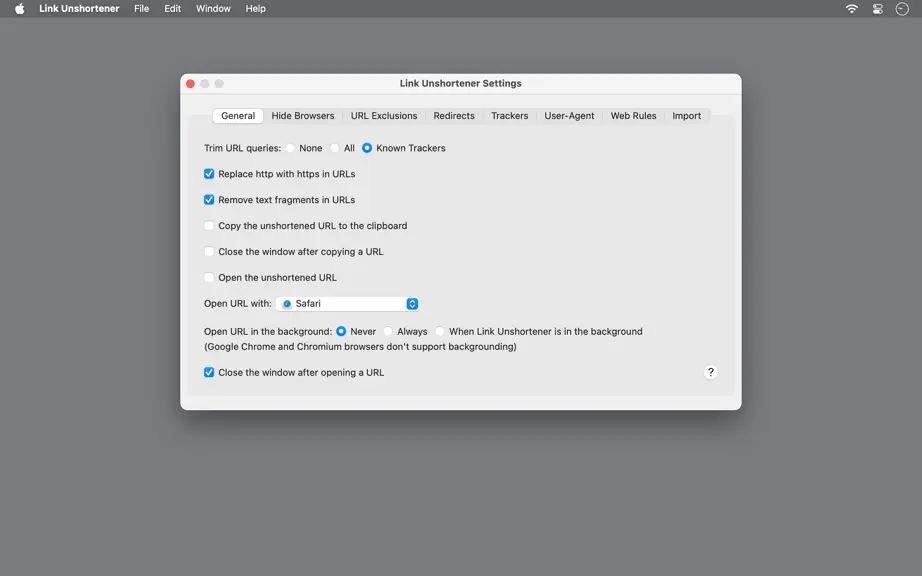This screenshot has width=922, height=576.
Task: Check Open the unshortened URL
Action: tap(209, 277)
